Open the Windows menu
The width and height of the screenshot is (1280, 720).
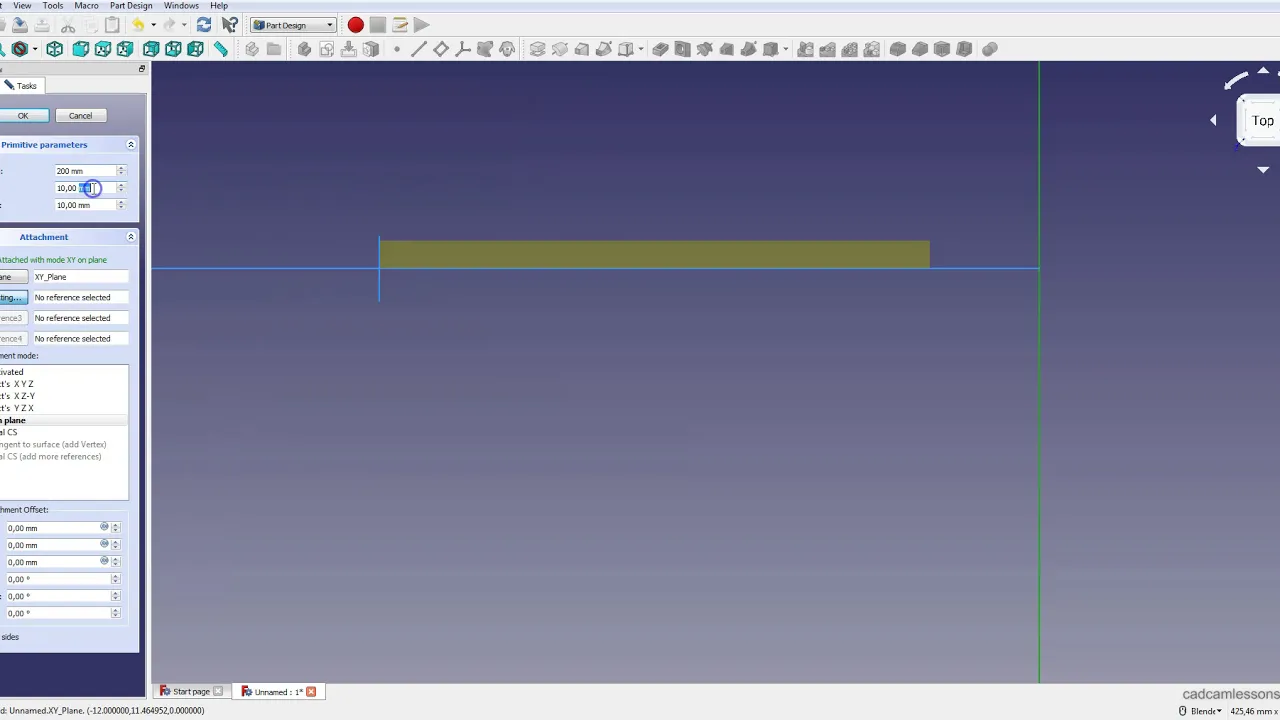point(181,6)
